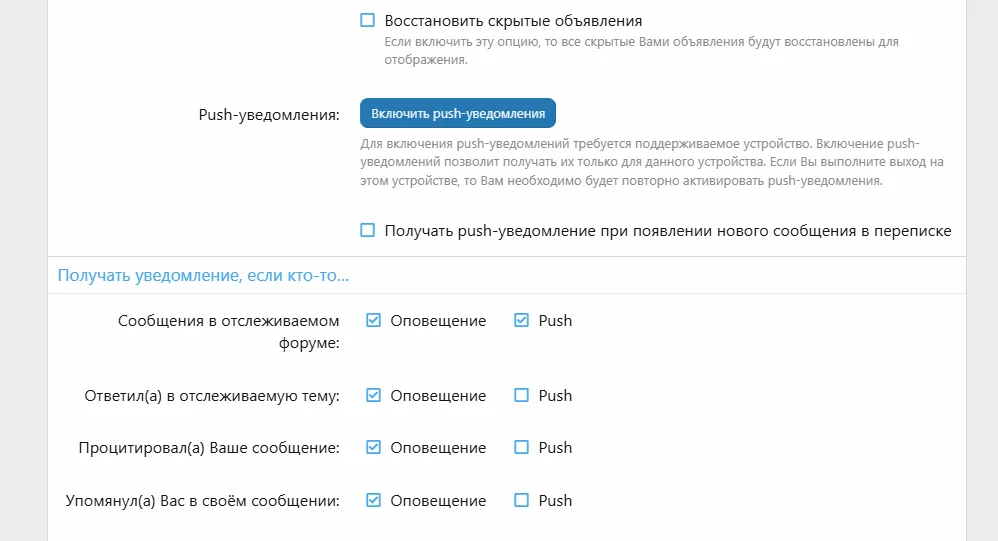Click the explanation text below the push-уведомления button
The image size is (998, 541).
(652, 162)
